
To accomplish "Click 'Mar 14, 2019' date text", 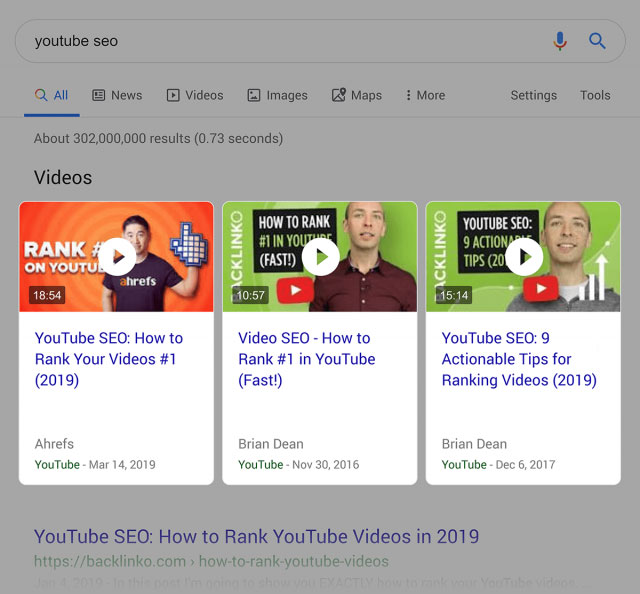I will [122, 465].
